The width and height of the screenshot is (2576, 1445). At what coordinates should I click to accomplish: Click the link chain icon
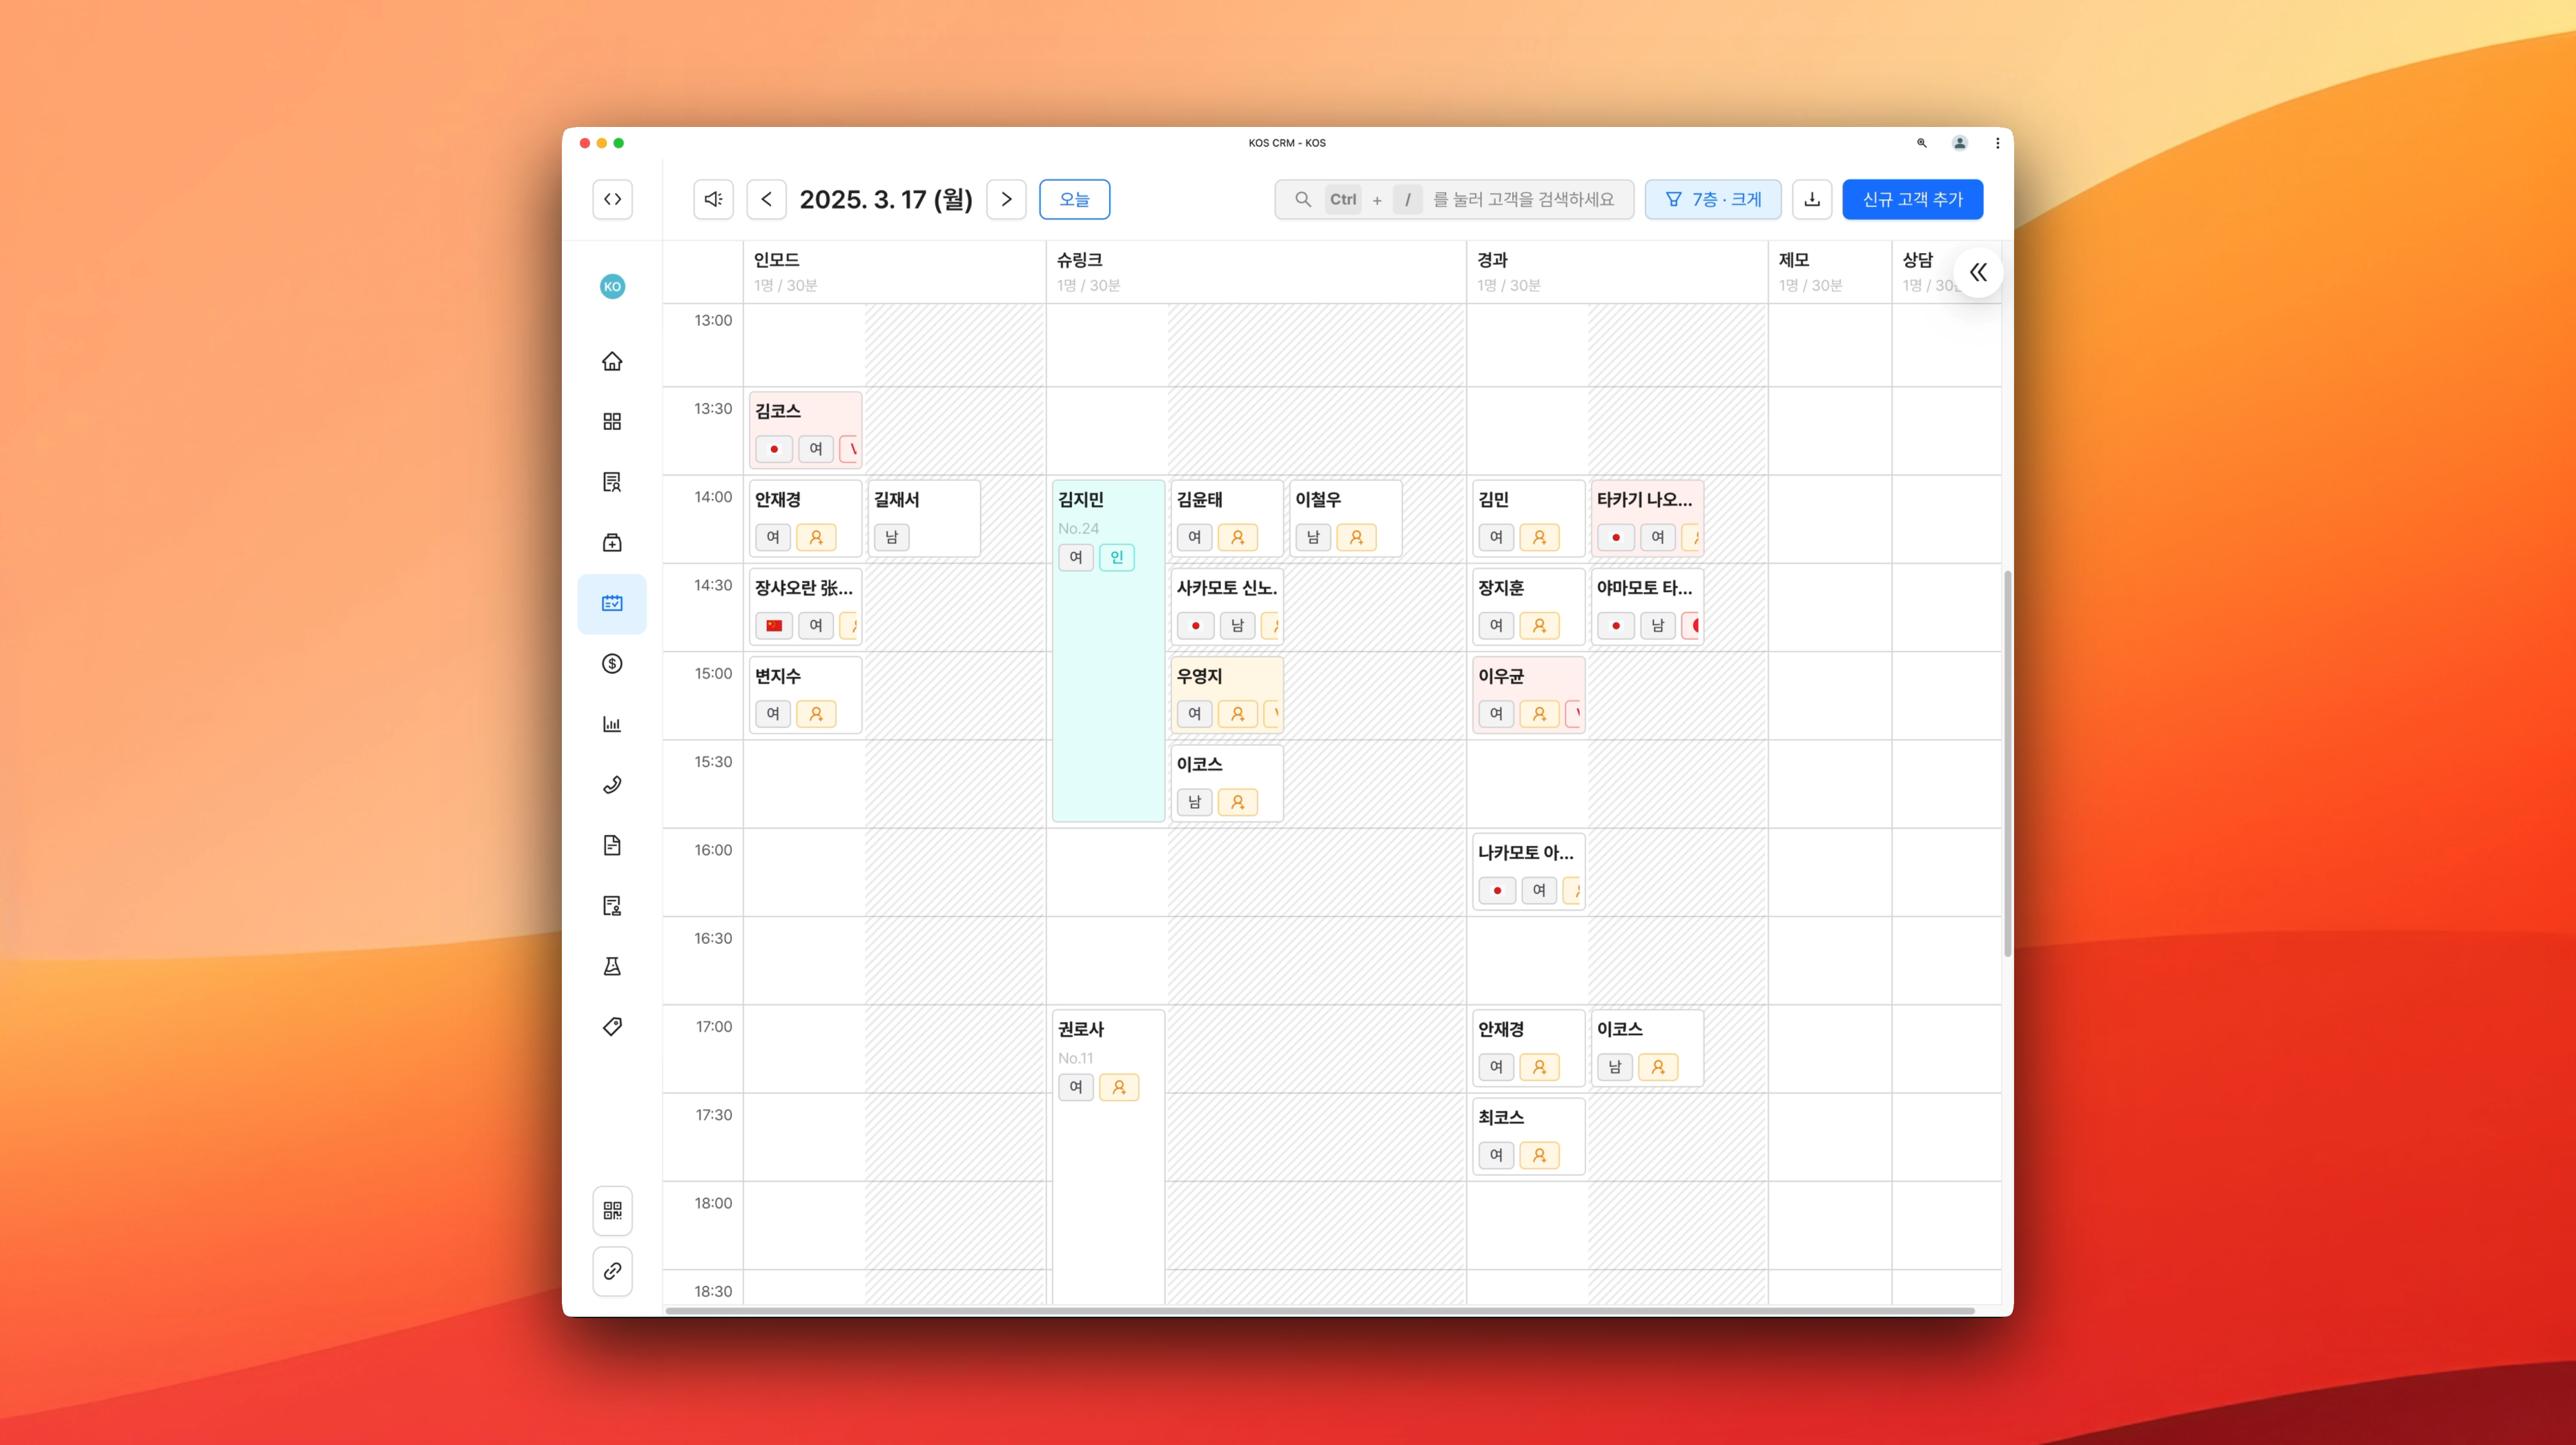click(x=612, y=1271)
